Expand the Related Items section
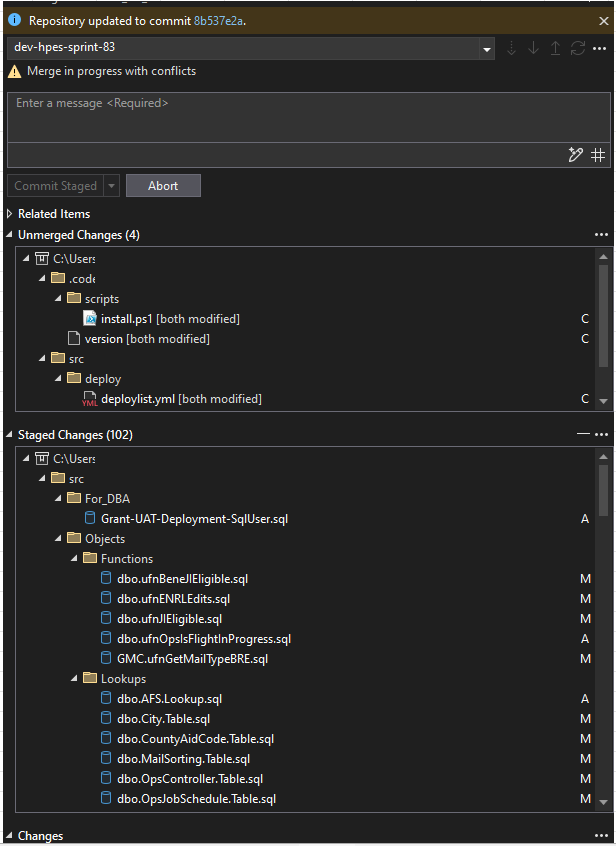616x846 pixels. (x=10, y=214)
